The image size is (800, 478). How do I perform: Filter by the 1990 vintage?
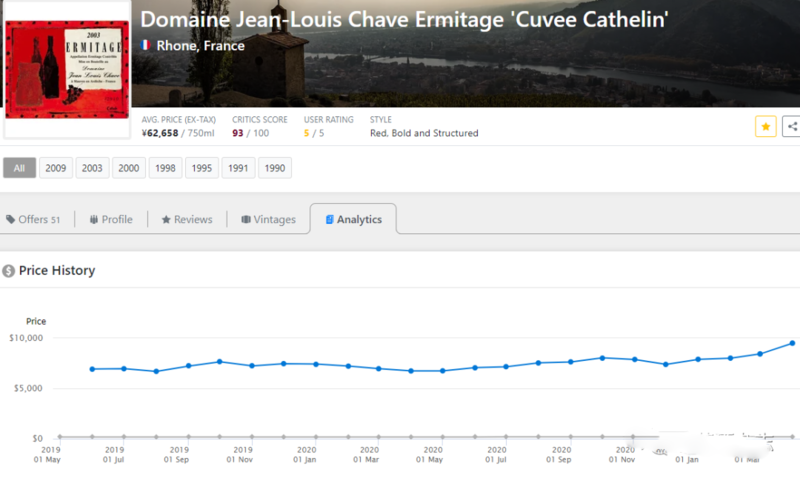click(x=275, y=168)
